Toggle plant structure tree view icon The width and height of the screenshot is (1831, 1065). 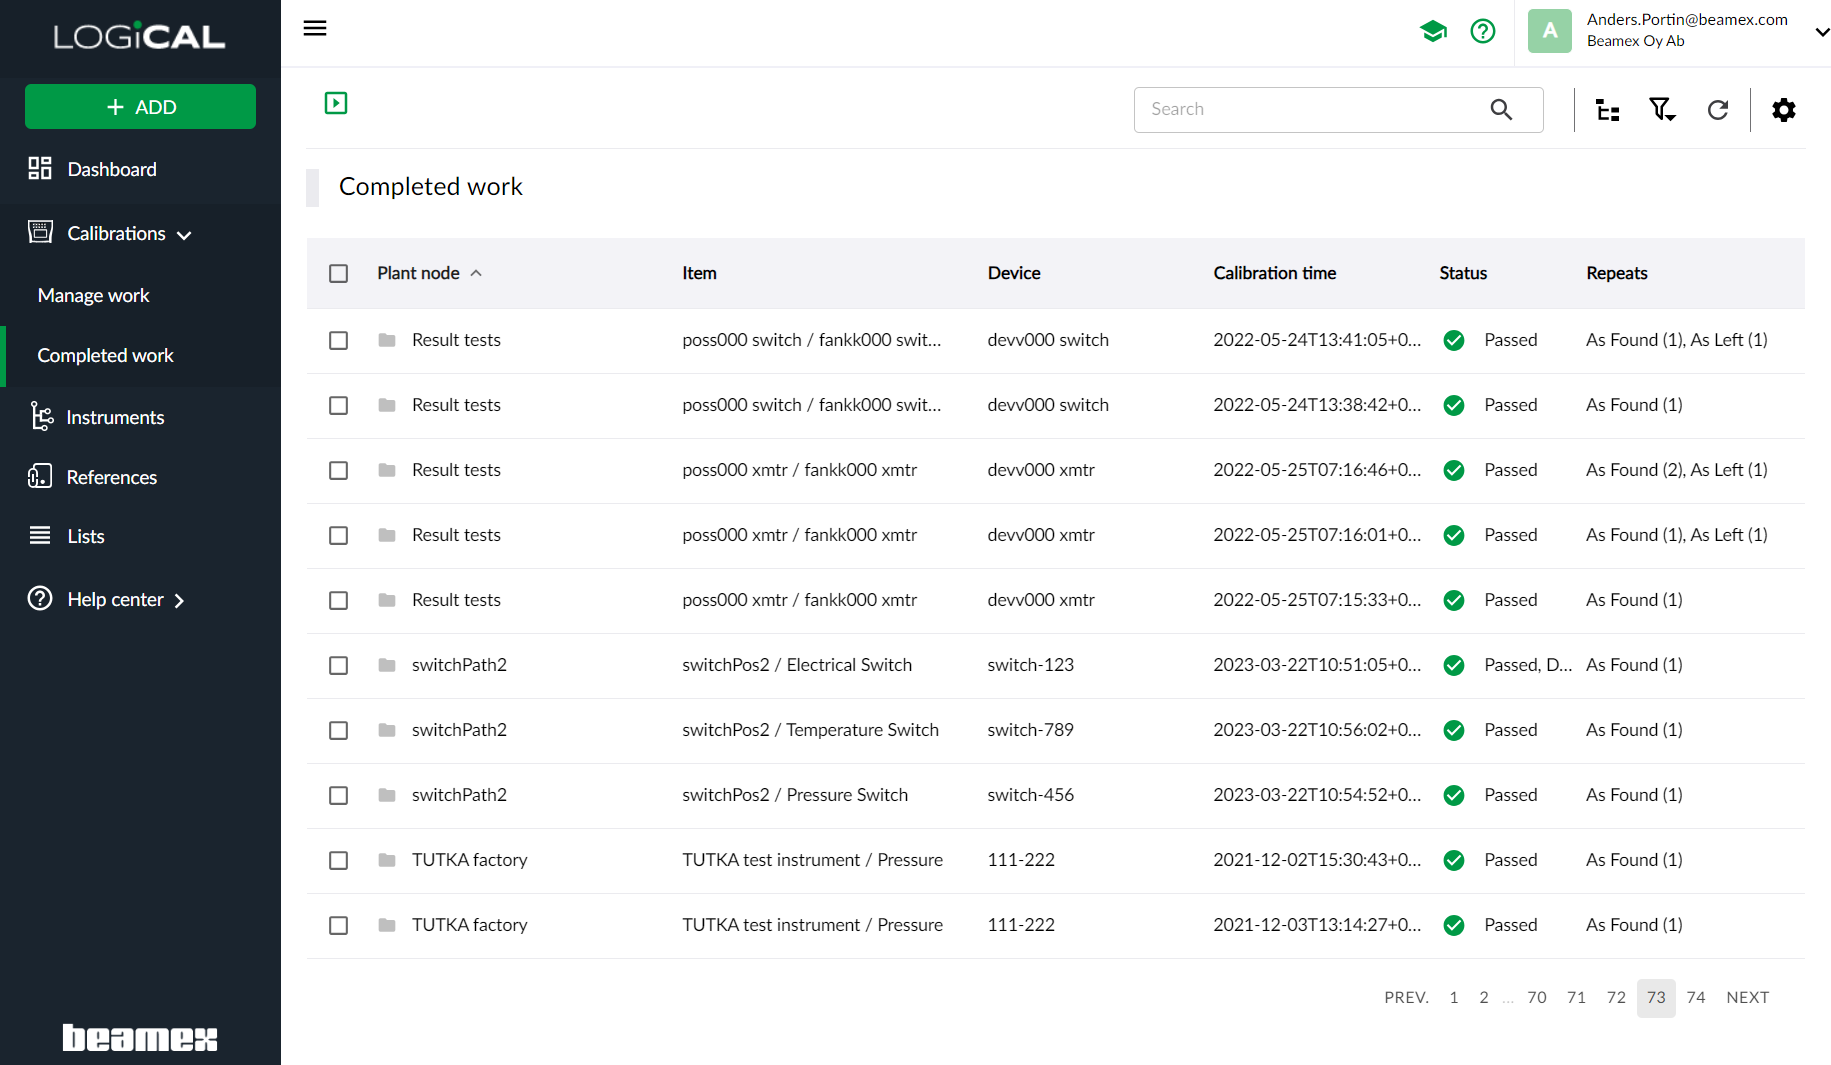1607,110
